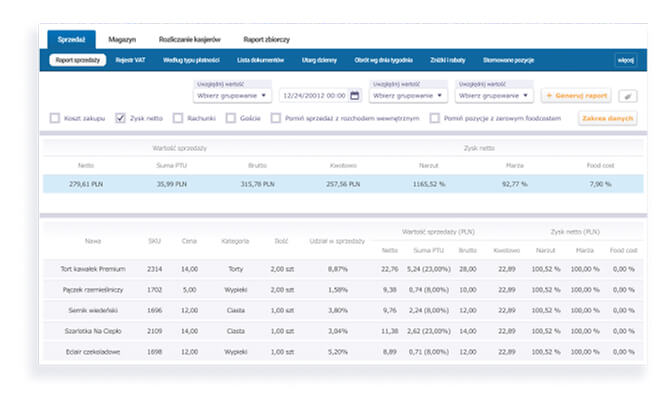The width and height of the screenshot is (658, 418).
Task: Uncheck the Zysk netto checkbox
Action: tap(120, 118)
